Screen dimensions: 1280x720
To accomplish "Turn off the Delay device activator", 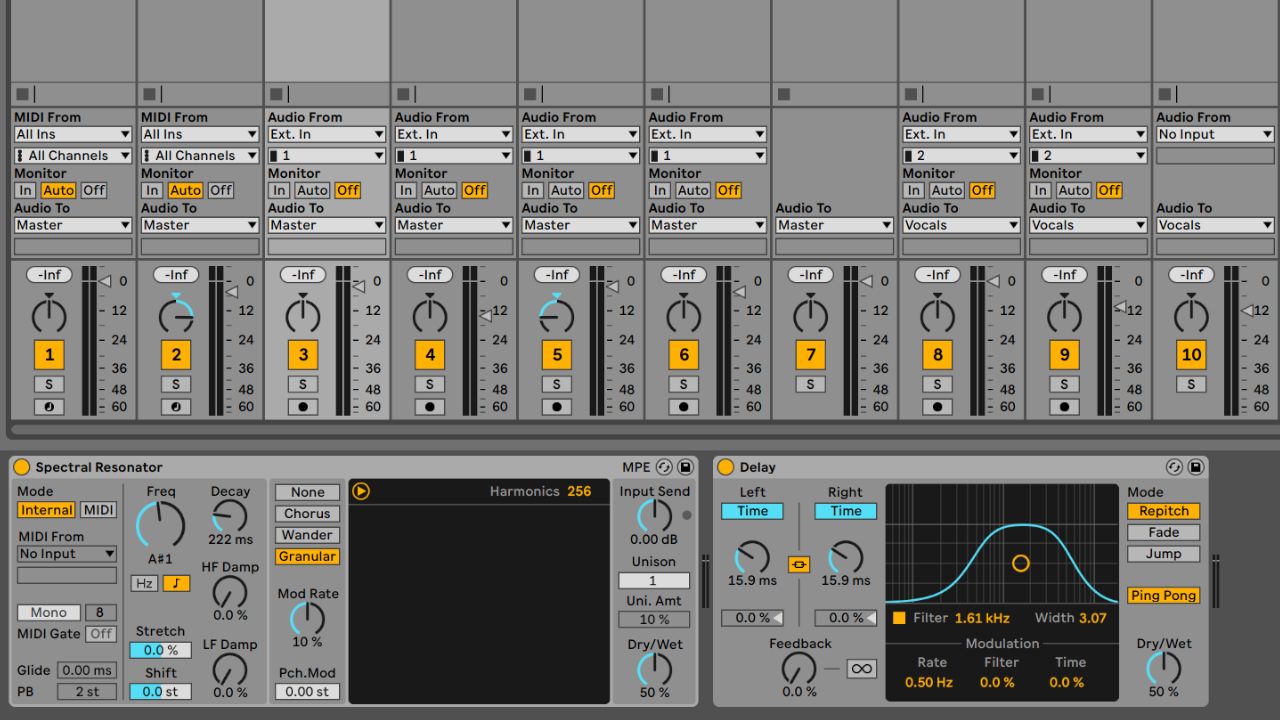I will [725, 467].
